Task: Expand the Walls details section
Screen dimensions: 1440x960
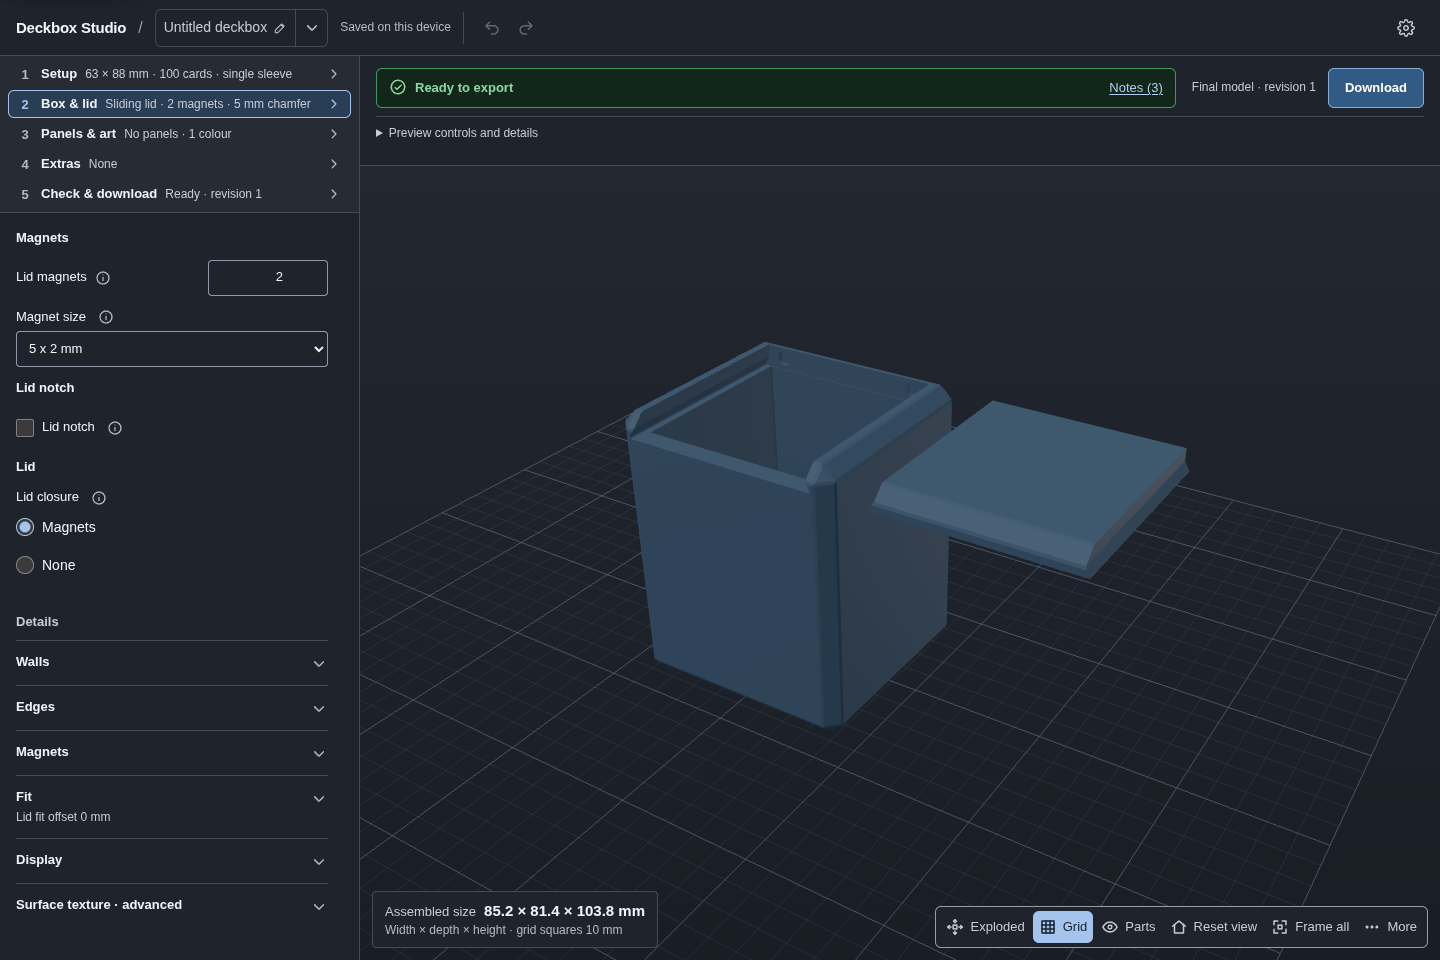Action: pyautogui.click(x=172, y=663)
